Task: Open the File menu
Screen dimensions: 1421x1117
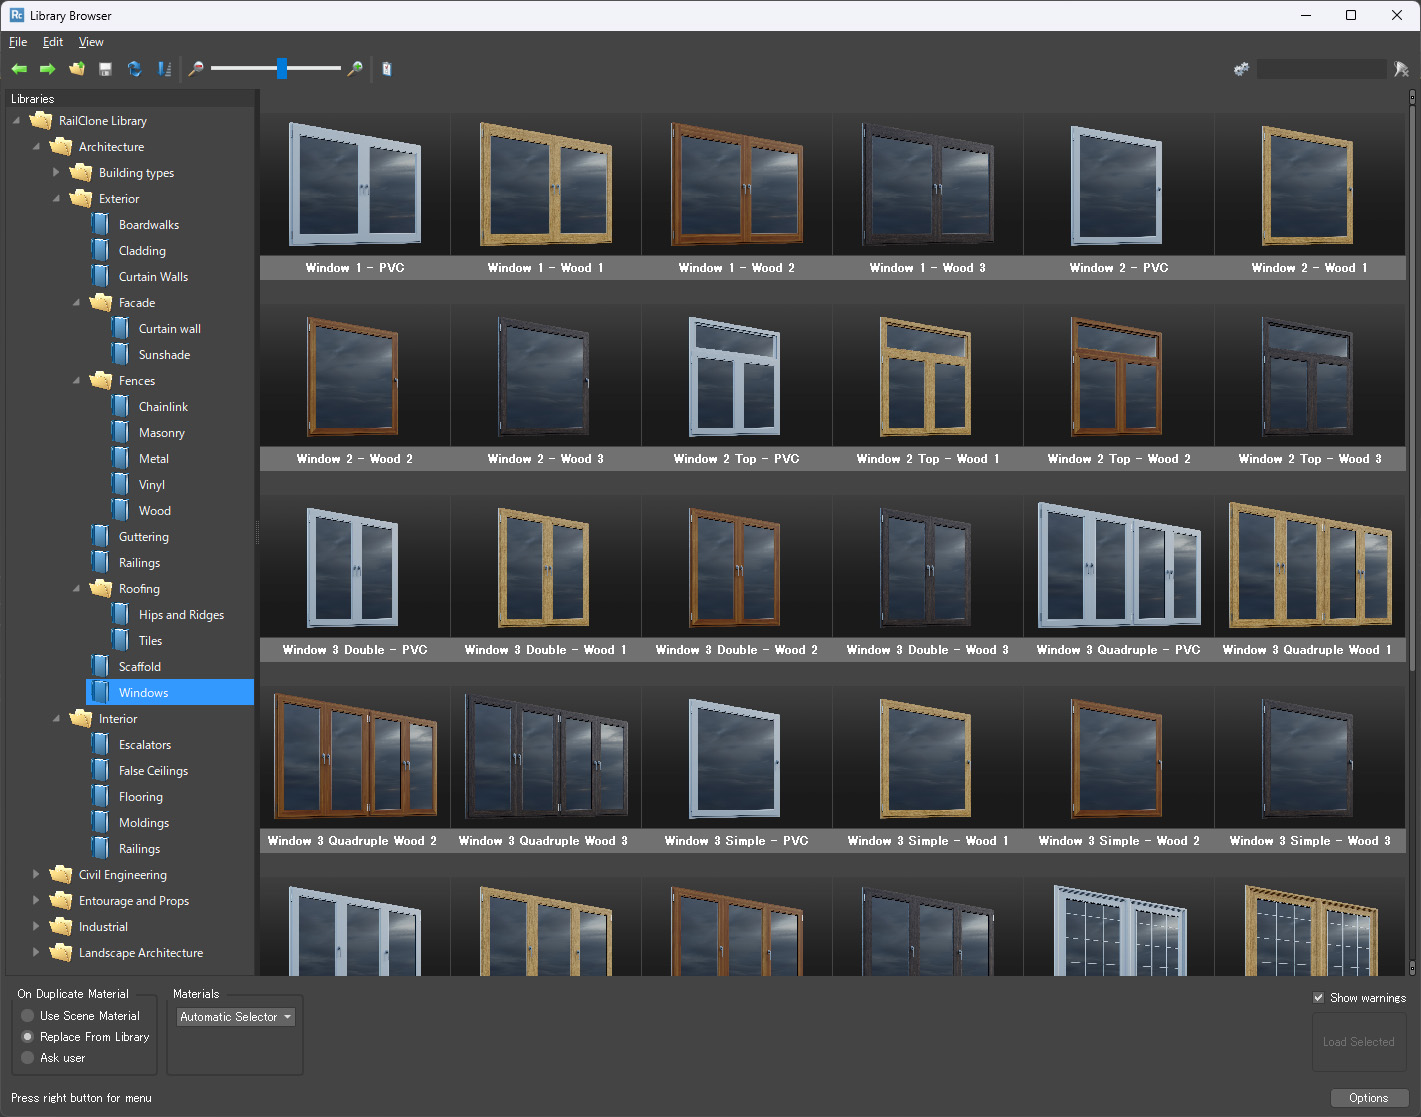Action: click(18, 42)
